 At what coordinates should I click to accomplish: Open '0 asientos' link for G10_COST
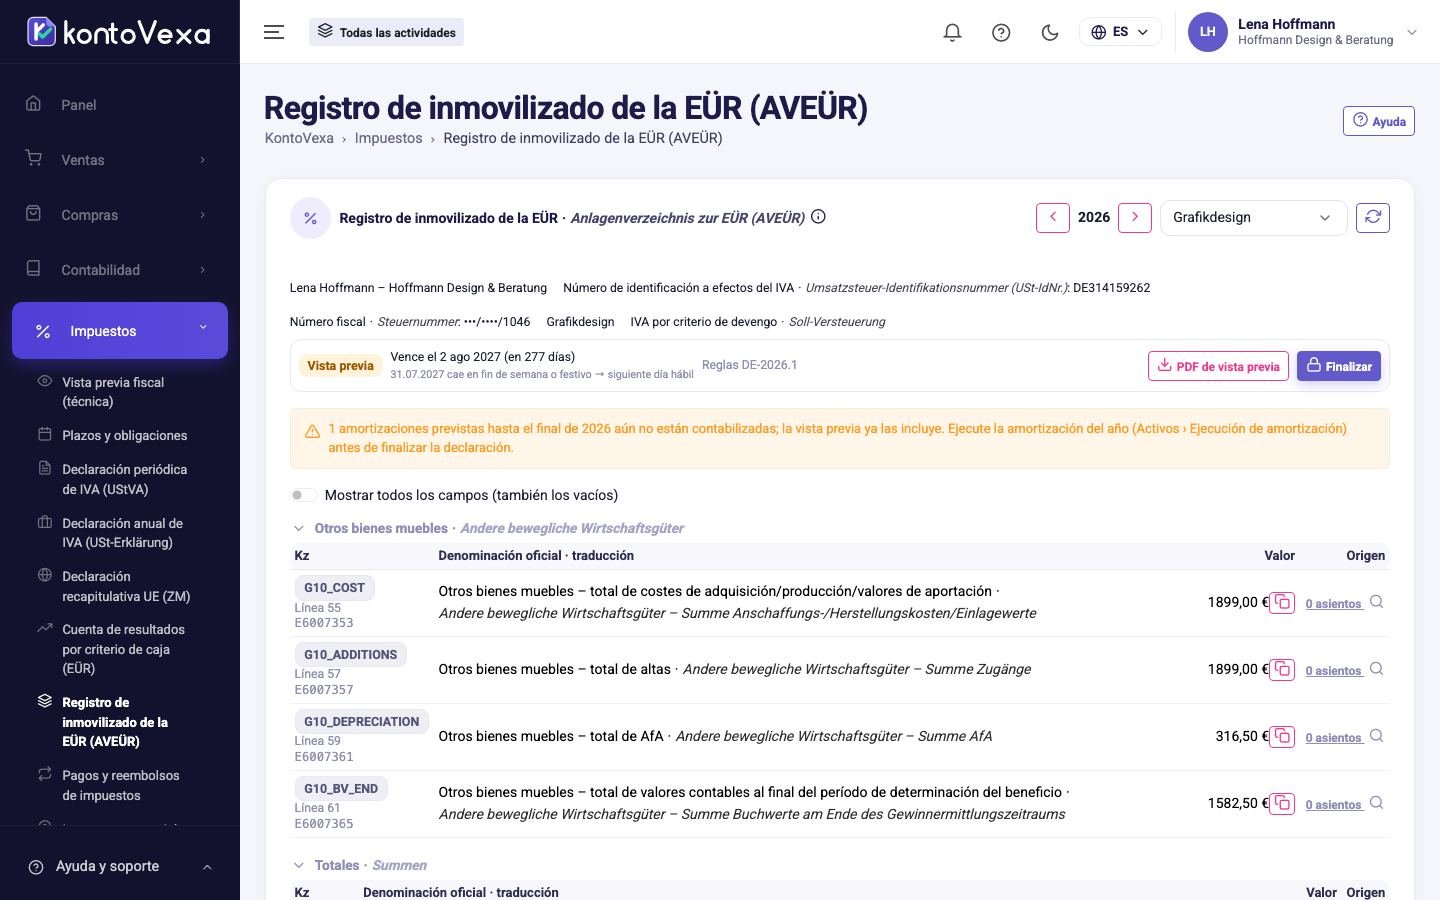pyautogui.click(x=1334, y=604)
